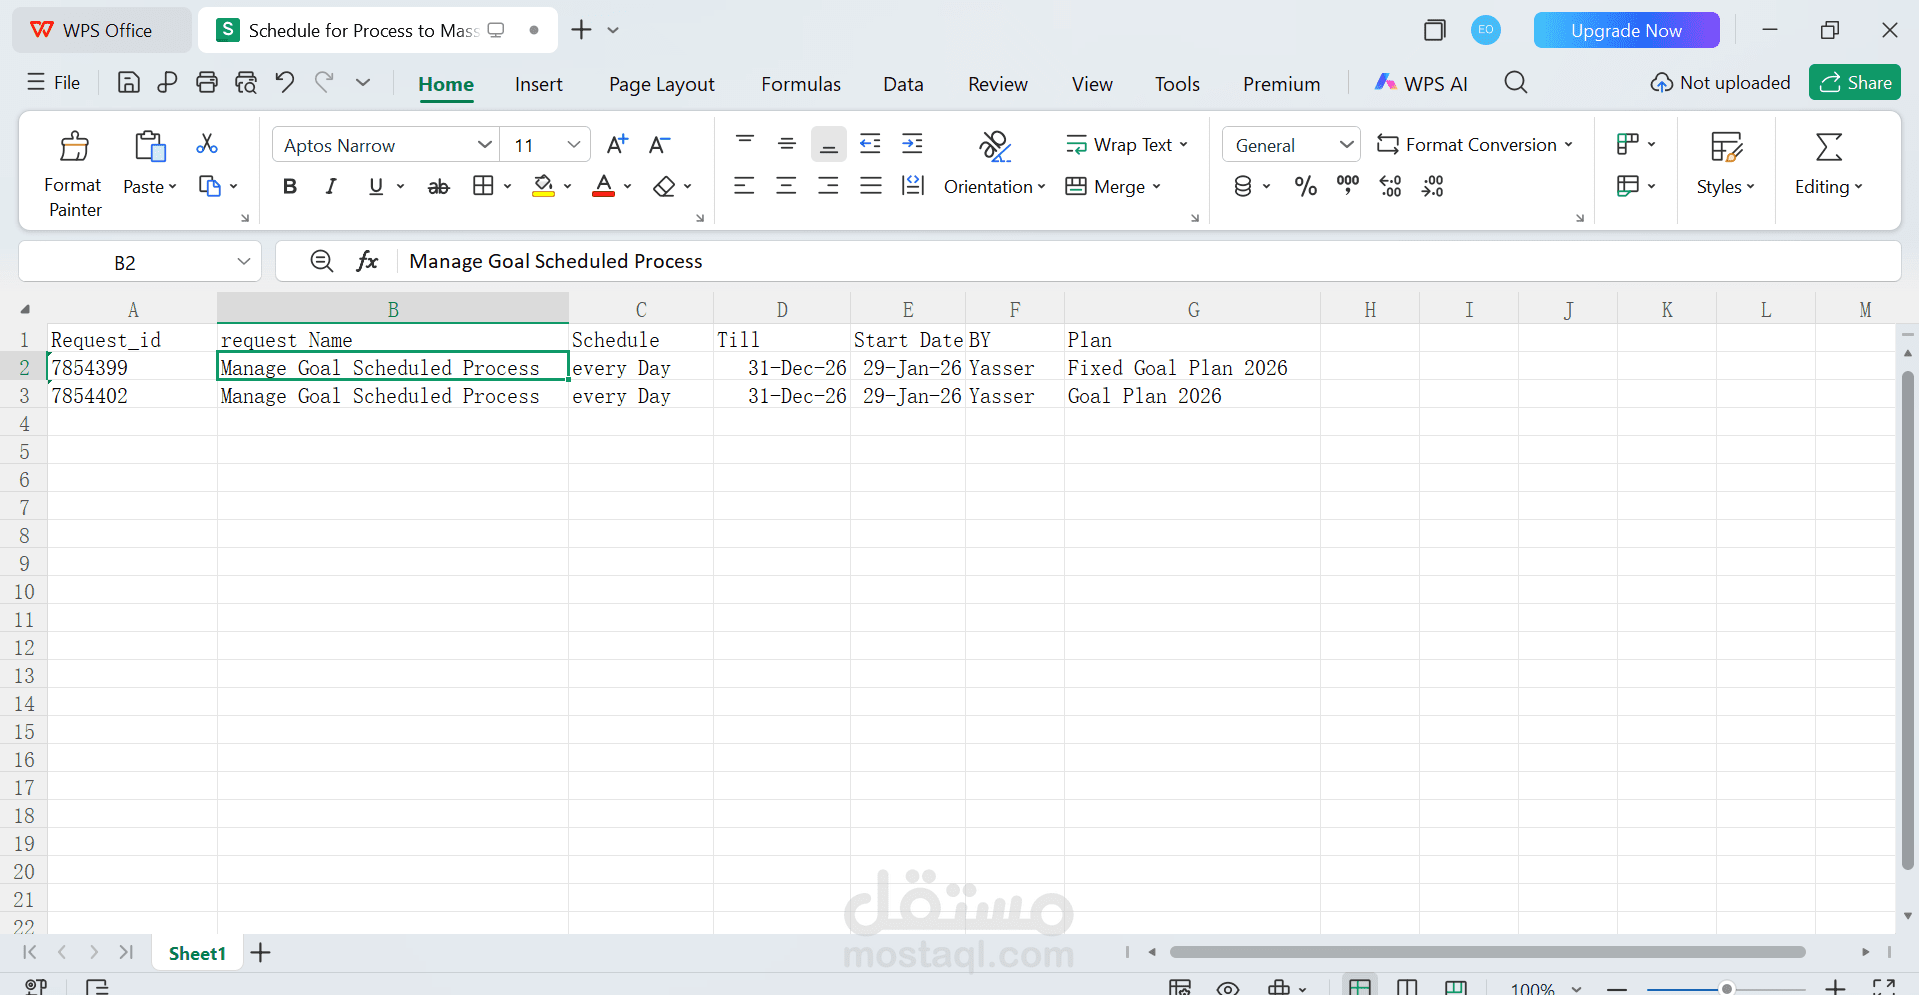
Task: Click the Redo arrow icon
Action: pyautogui.click(x=324, y=83)
